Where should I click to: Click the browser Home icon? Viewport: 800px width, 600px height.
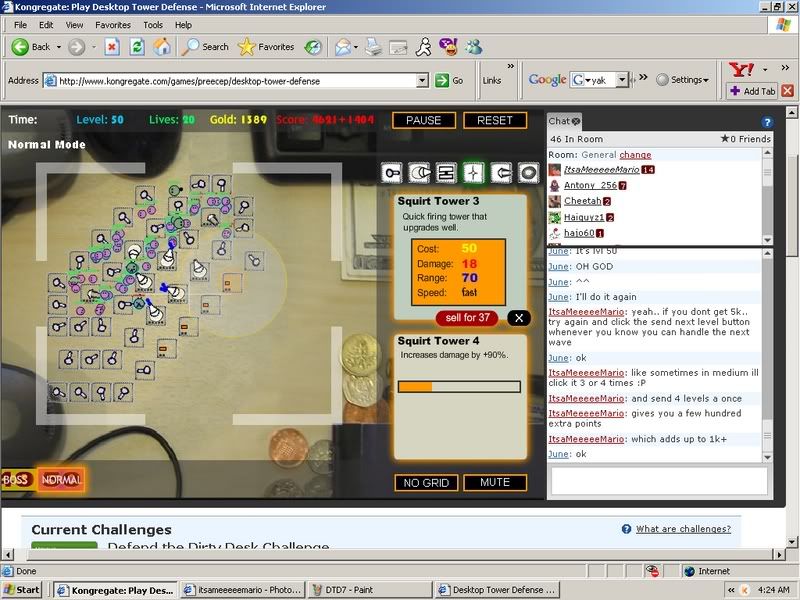tap(161, 47)
